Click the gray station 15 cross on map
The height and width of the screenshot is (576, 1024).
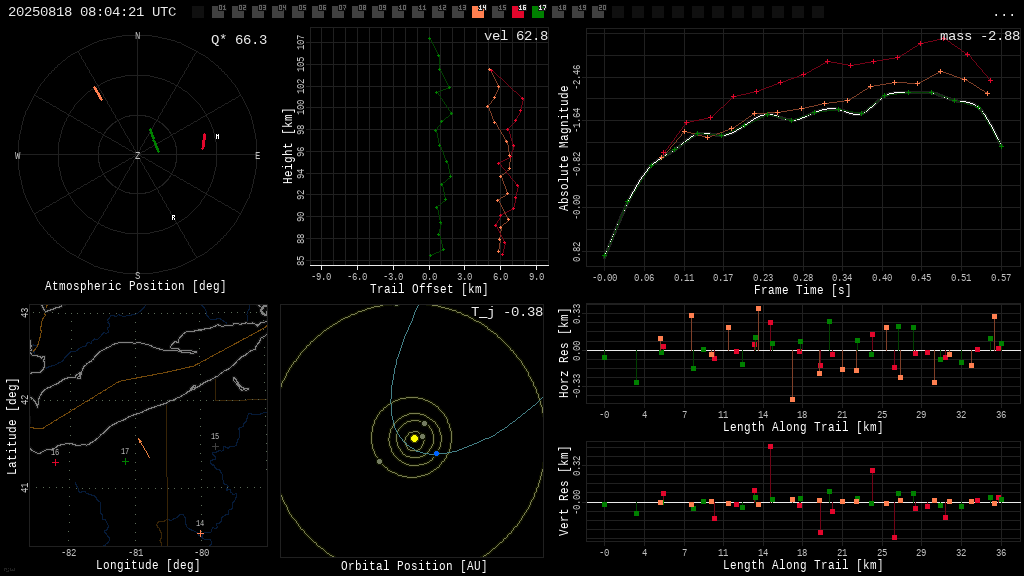tap(216, 447)
